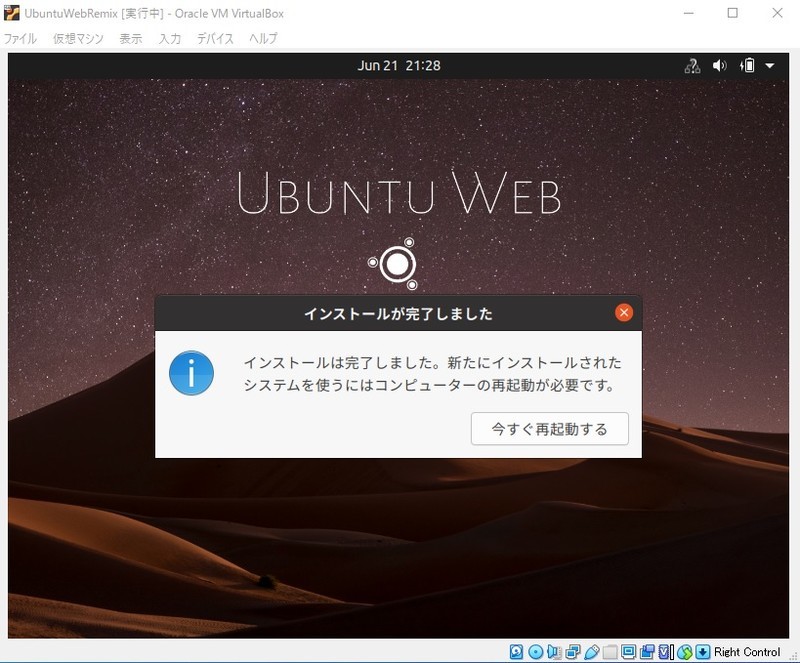Click the volume speaker icon in the Ubuntu top bar
Viewport: 800px width, 663px height.
[719, 65]
